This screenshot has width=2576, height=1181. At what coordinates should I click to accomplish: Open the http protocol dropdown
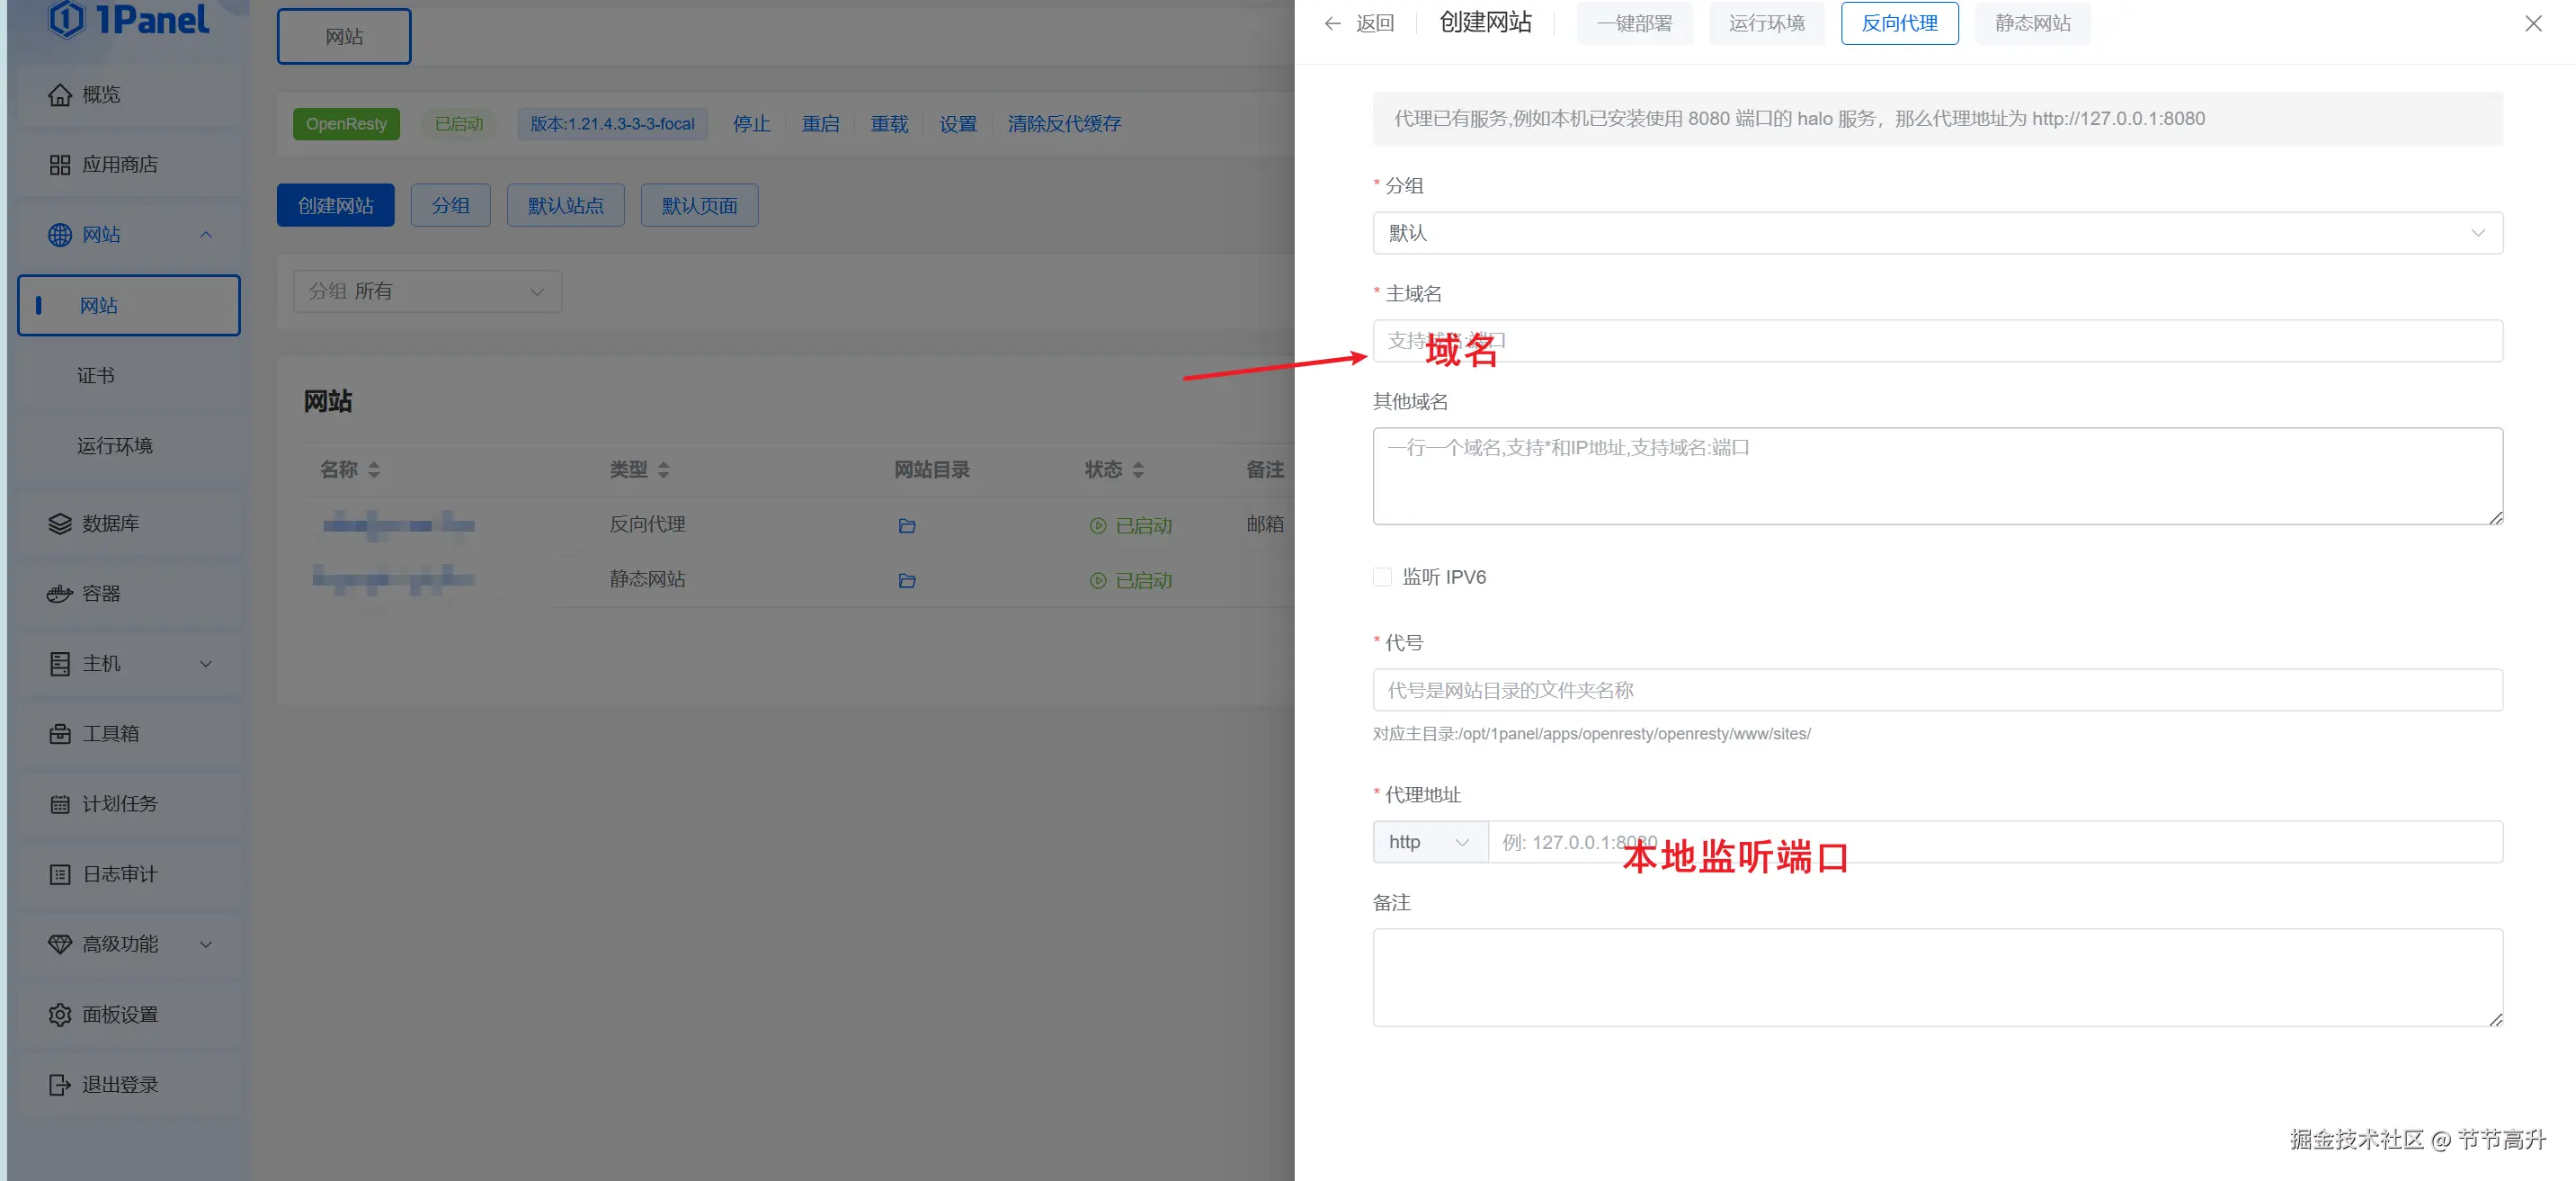coord(1429,842)
